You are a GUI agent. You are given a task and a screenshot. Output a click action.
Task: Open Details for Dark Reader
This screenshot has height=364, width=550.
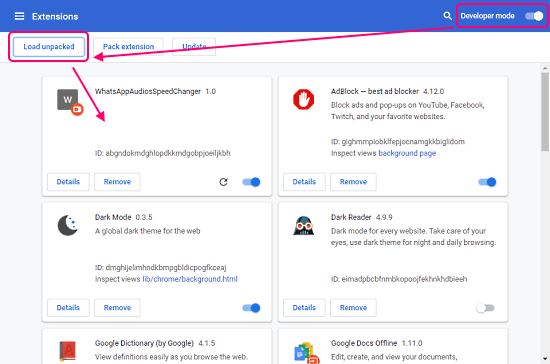point(304,308)
